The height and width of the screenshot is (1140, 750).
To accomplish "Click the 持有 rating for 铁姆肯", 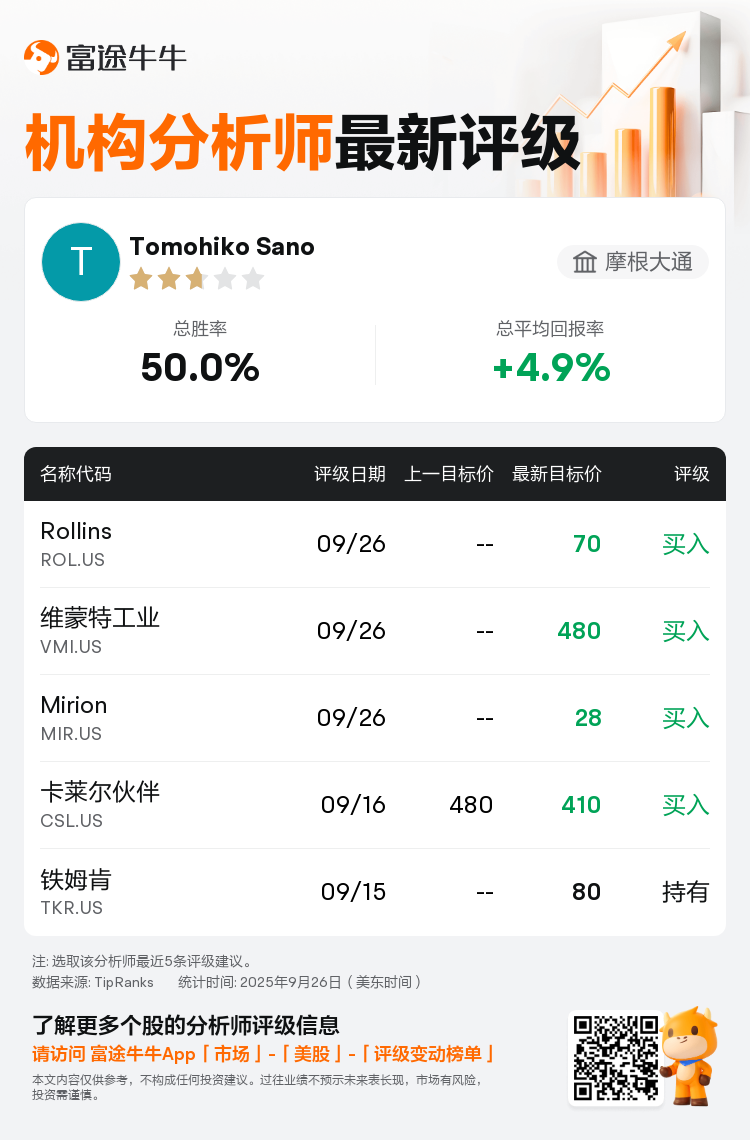I will pos(685,892).
